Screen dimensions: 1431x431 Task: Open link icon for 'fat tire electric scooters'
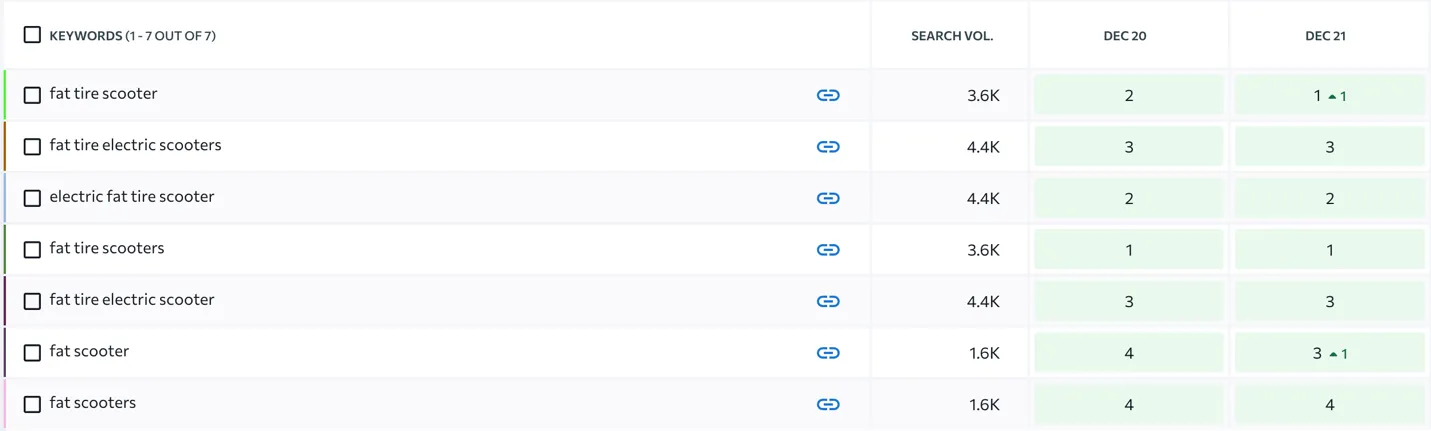[x=827, y=147]
